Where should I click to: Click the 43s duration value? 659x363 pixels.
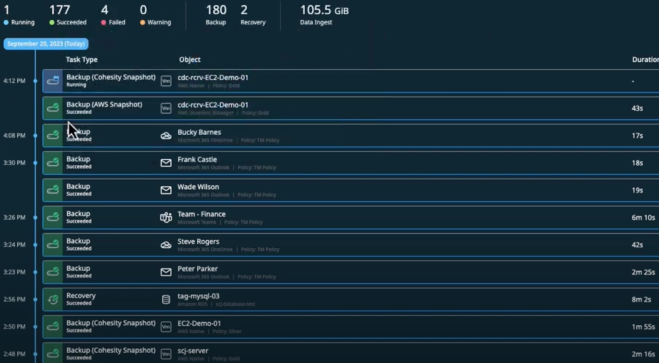pyautogui.click(x=637, y=108)
